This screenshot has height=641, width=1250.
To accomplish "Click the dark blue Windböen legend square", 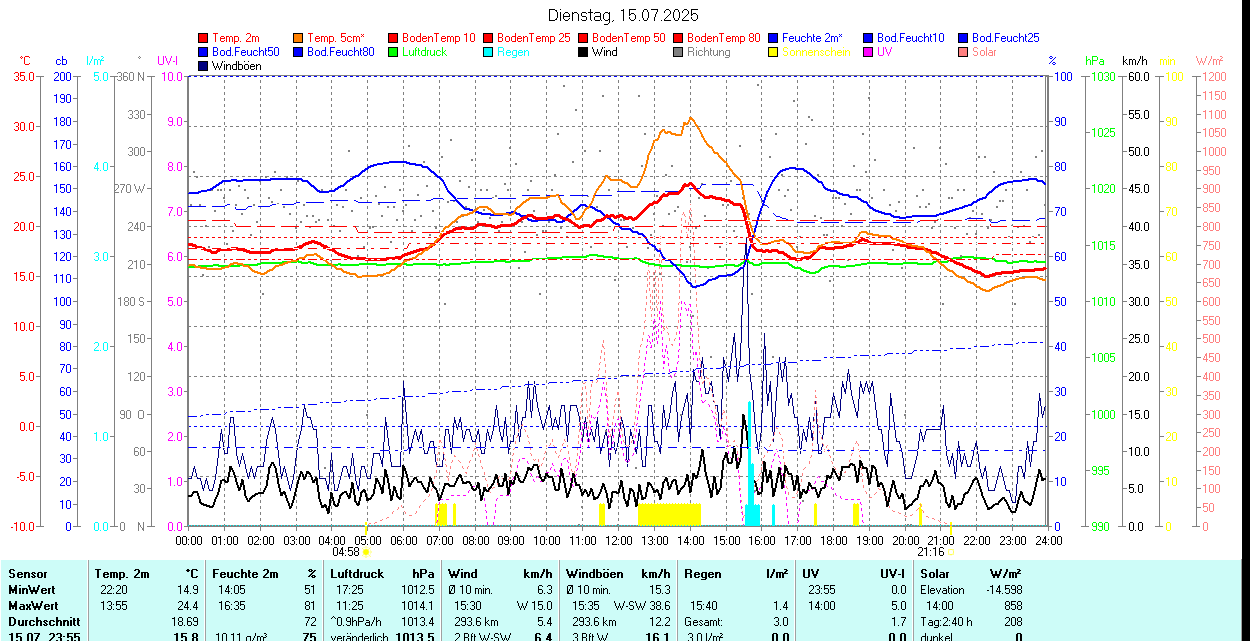I will [204, 66].
